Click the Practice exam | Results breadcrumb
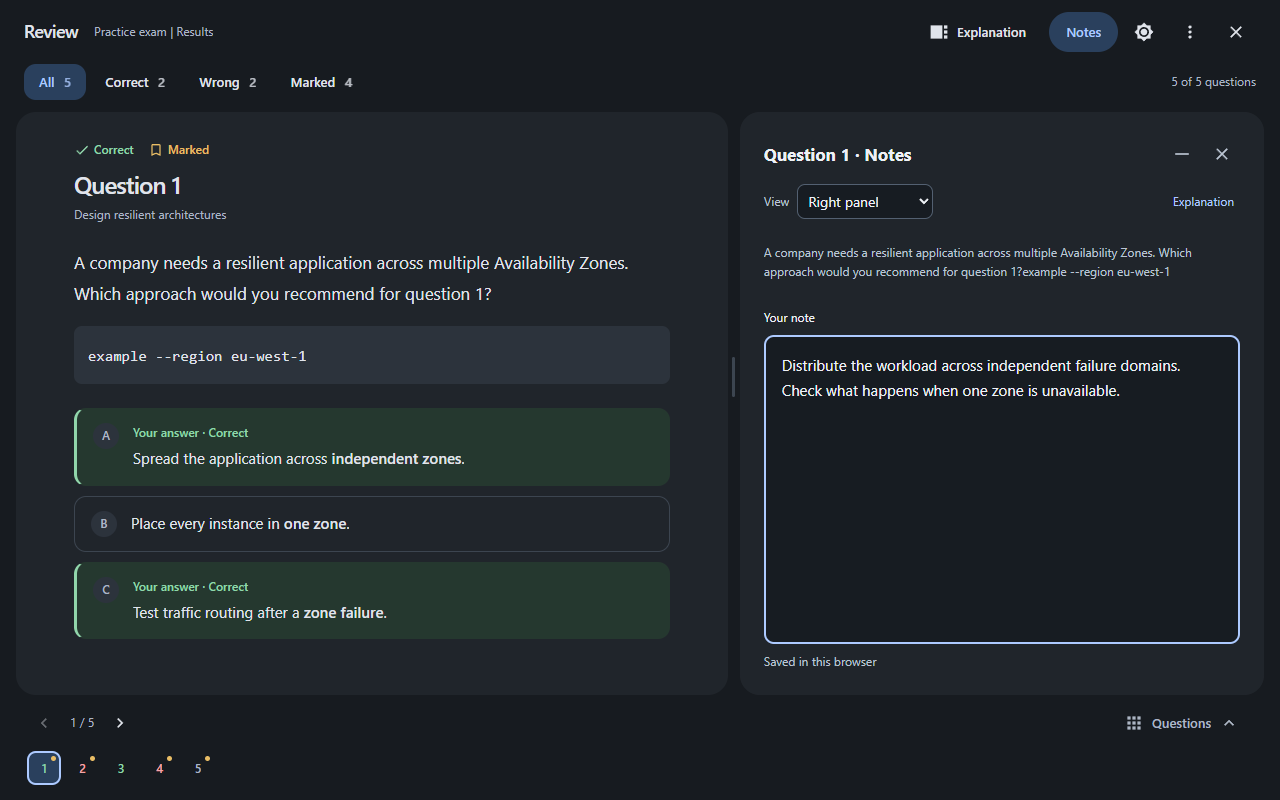 coord(153,32)
